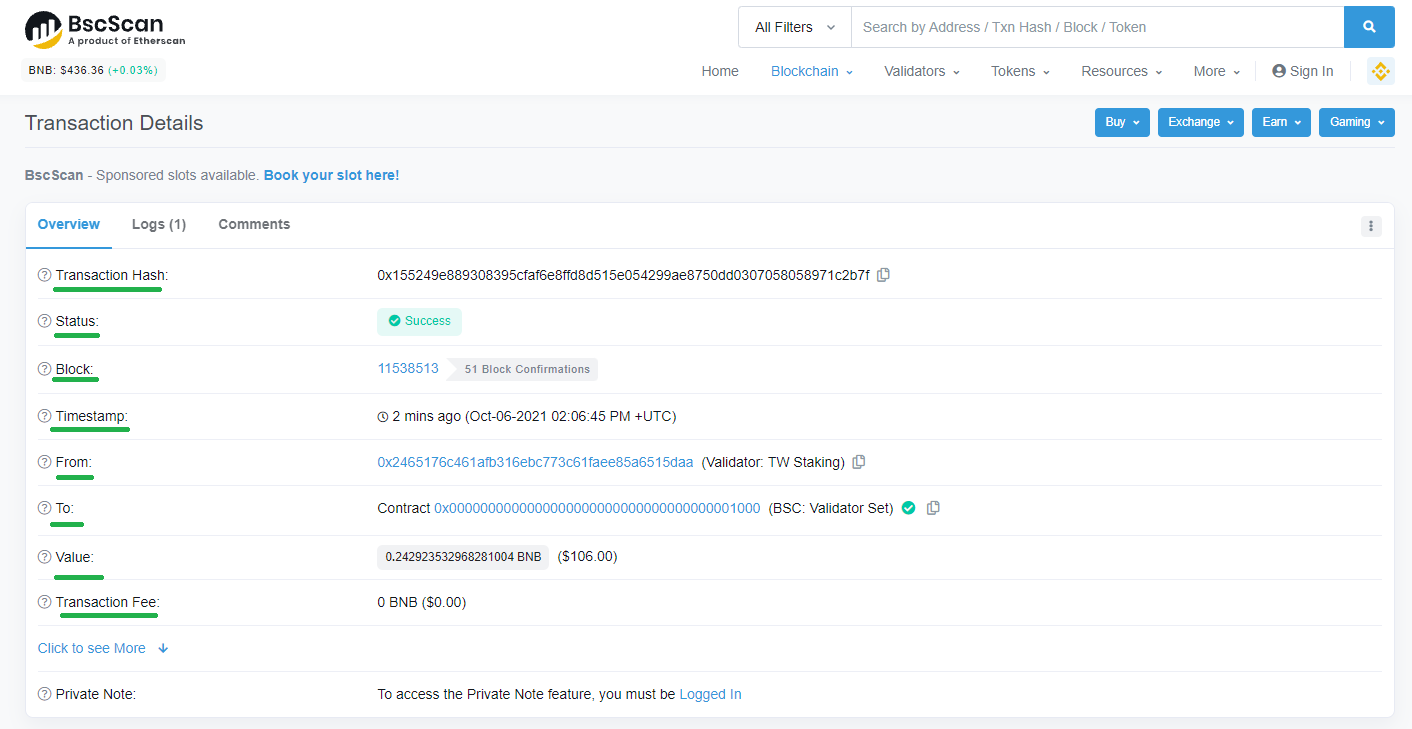Open the Validator Set contract address link
This screenshot has width=1412, height=729.
[x=597, y=508]
